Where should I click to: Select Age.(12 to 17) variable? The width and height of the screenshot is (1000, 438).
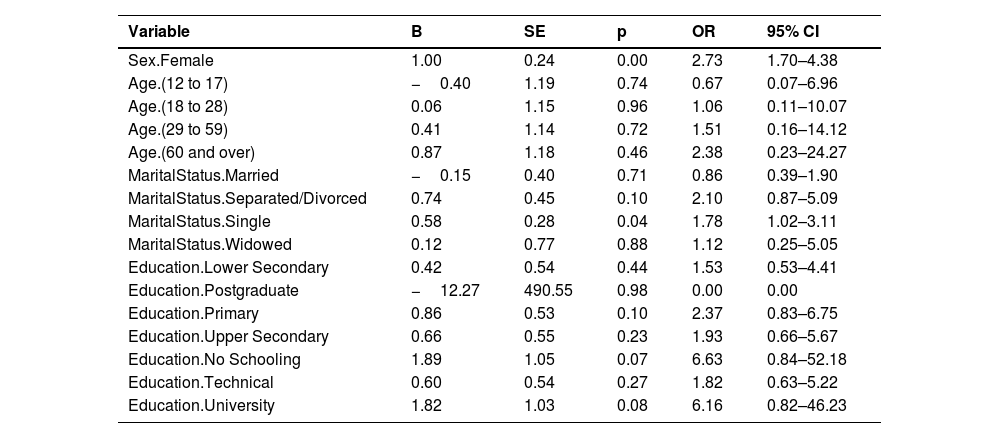coord(178,84)
